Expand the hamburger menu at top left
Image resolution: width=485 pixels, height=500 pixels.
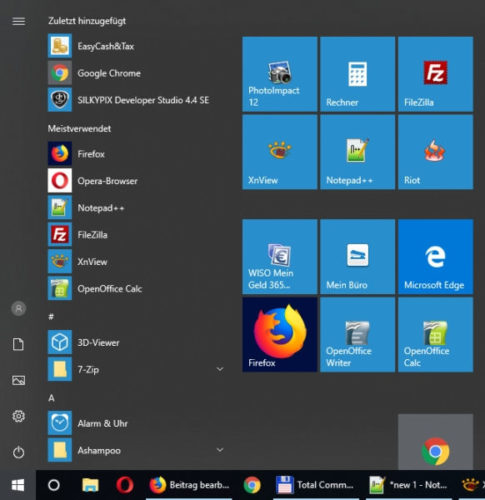coord(18,21)
